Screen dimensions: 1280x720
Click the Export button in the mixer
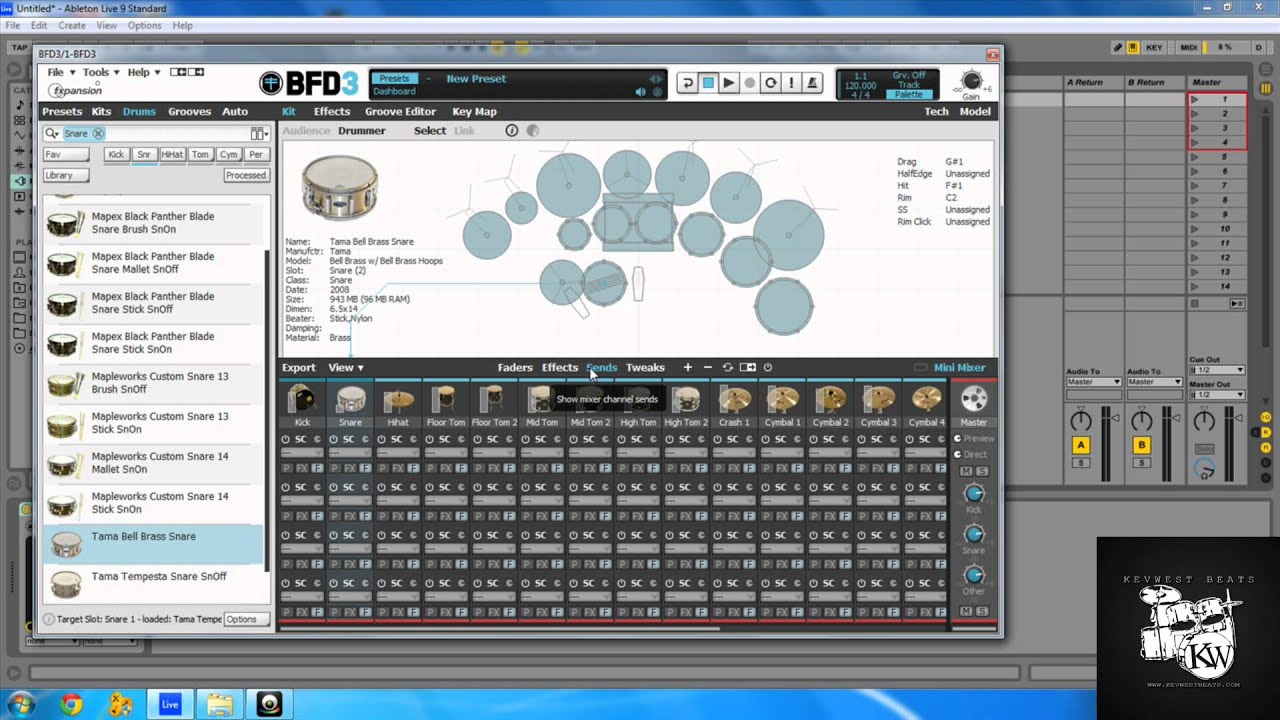(x=298, y=368)
